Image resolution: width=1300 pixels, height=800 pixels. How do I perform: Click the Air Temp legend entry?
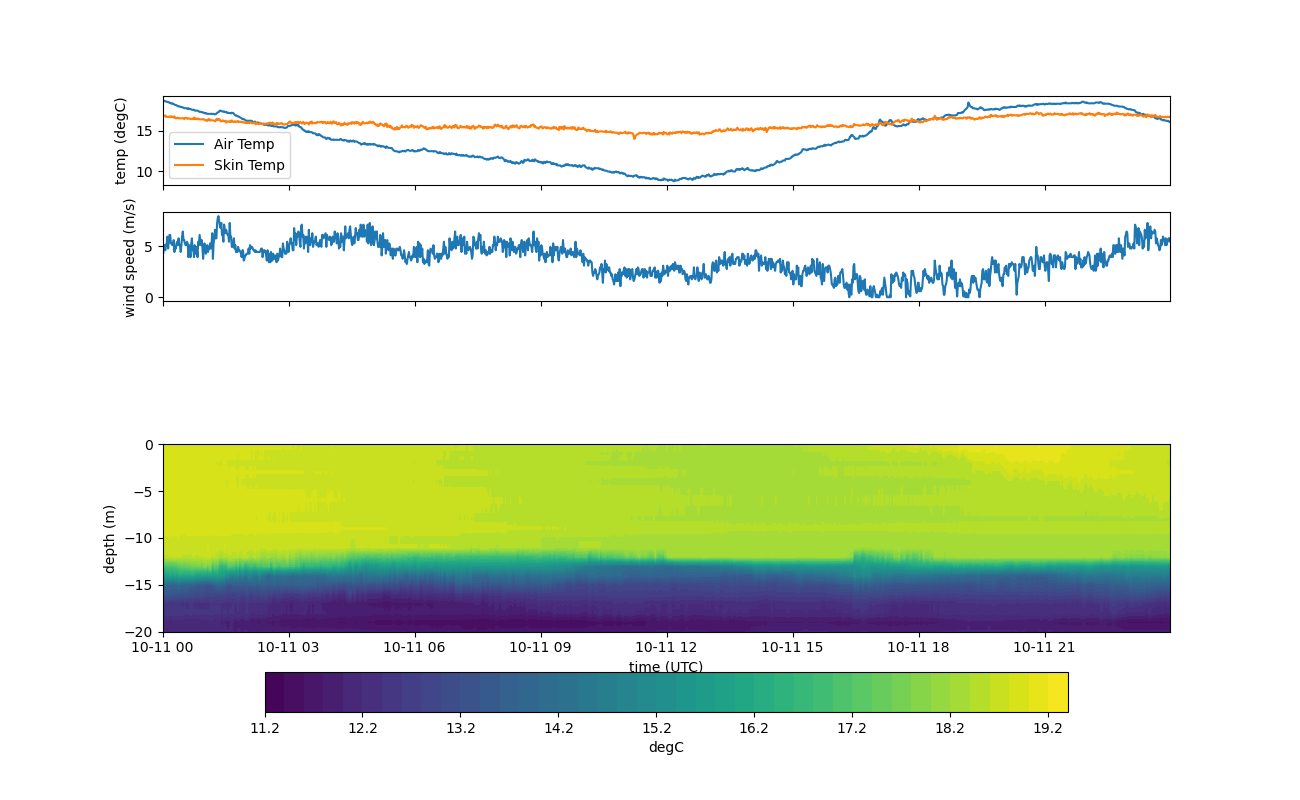tap(243, 144)
